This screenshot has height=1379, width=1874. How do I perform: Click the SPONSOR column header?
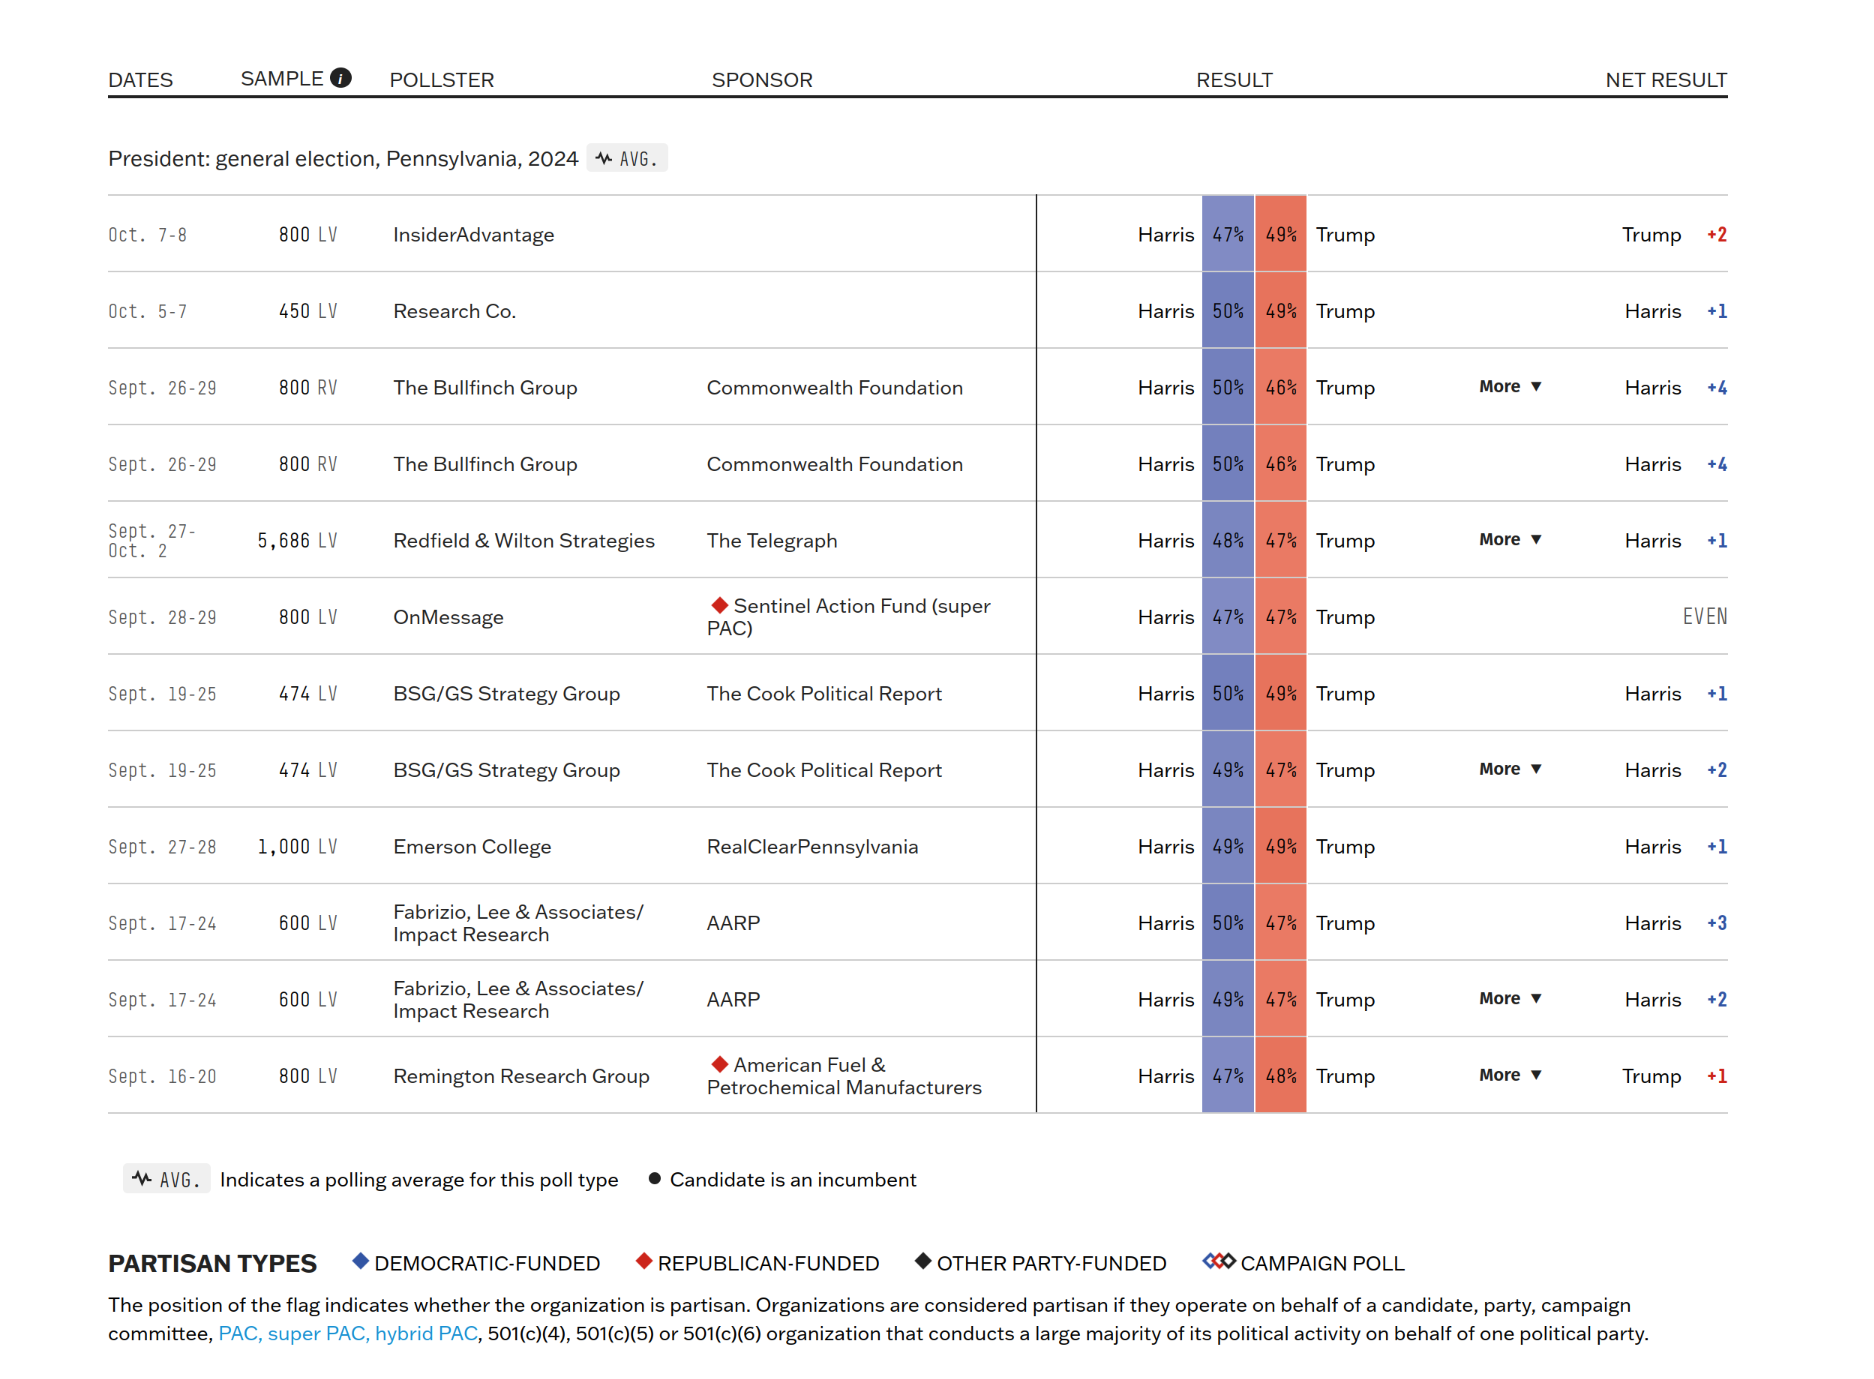pyautogui.click(x=762, y=80)
